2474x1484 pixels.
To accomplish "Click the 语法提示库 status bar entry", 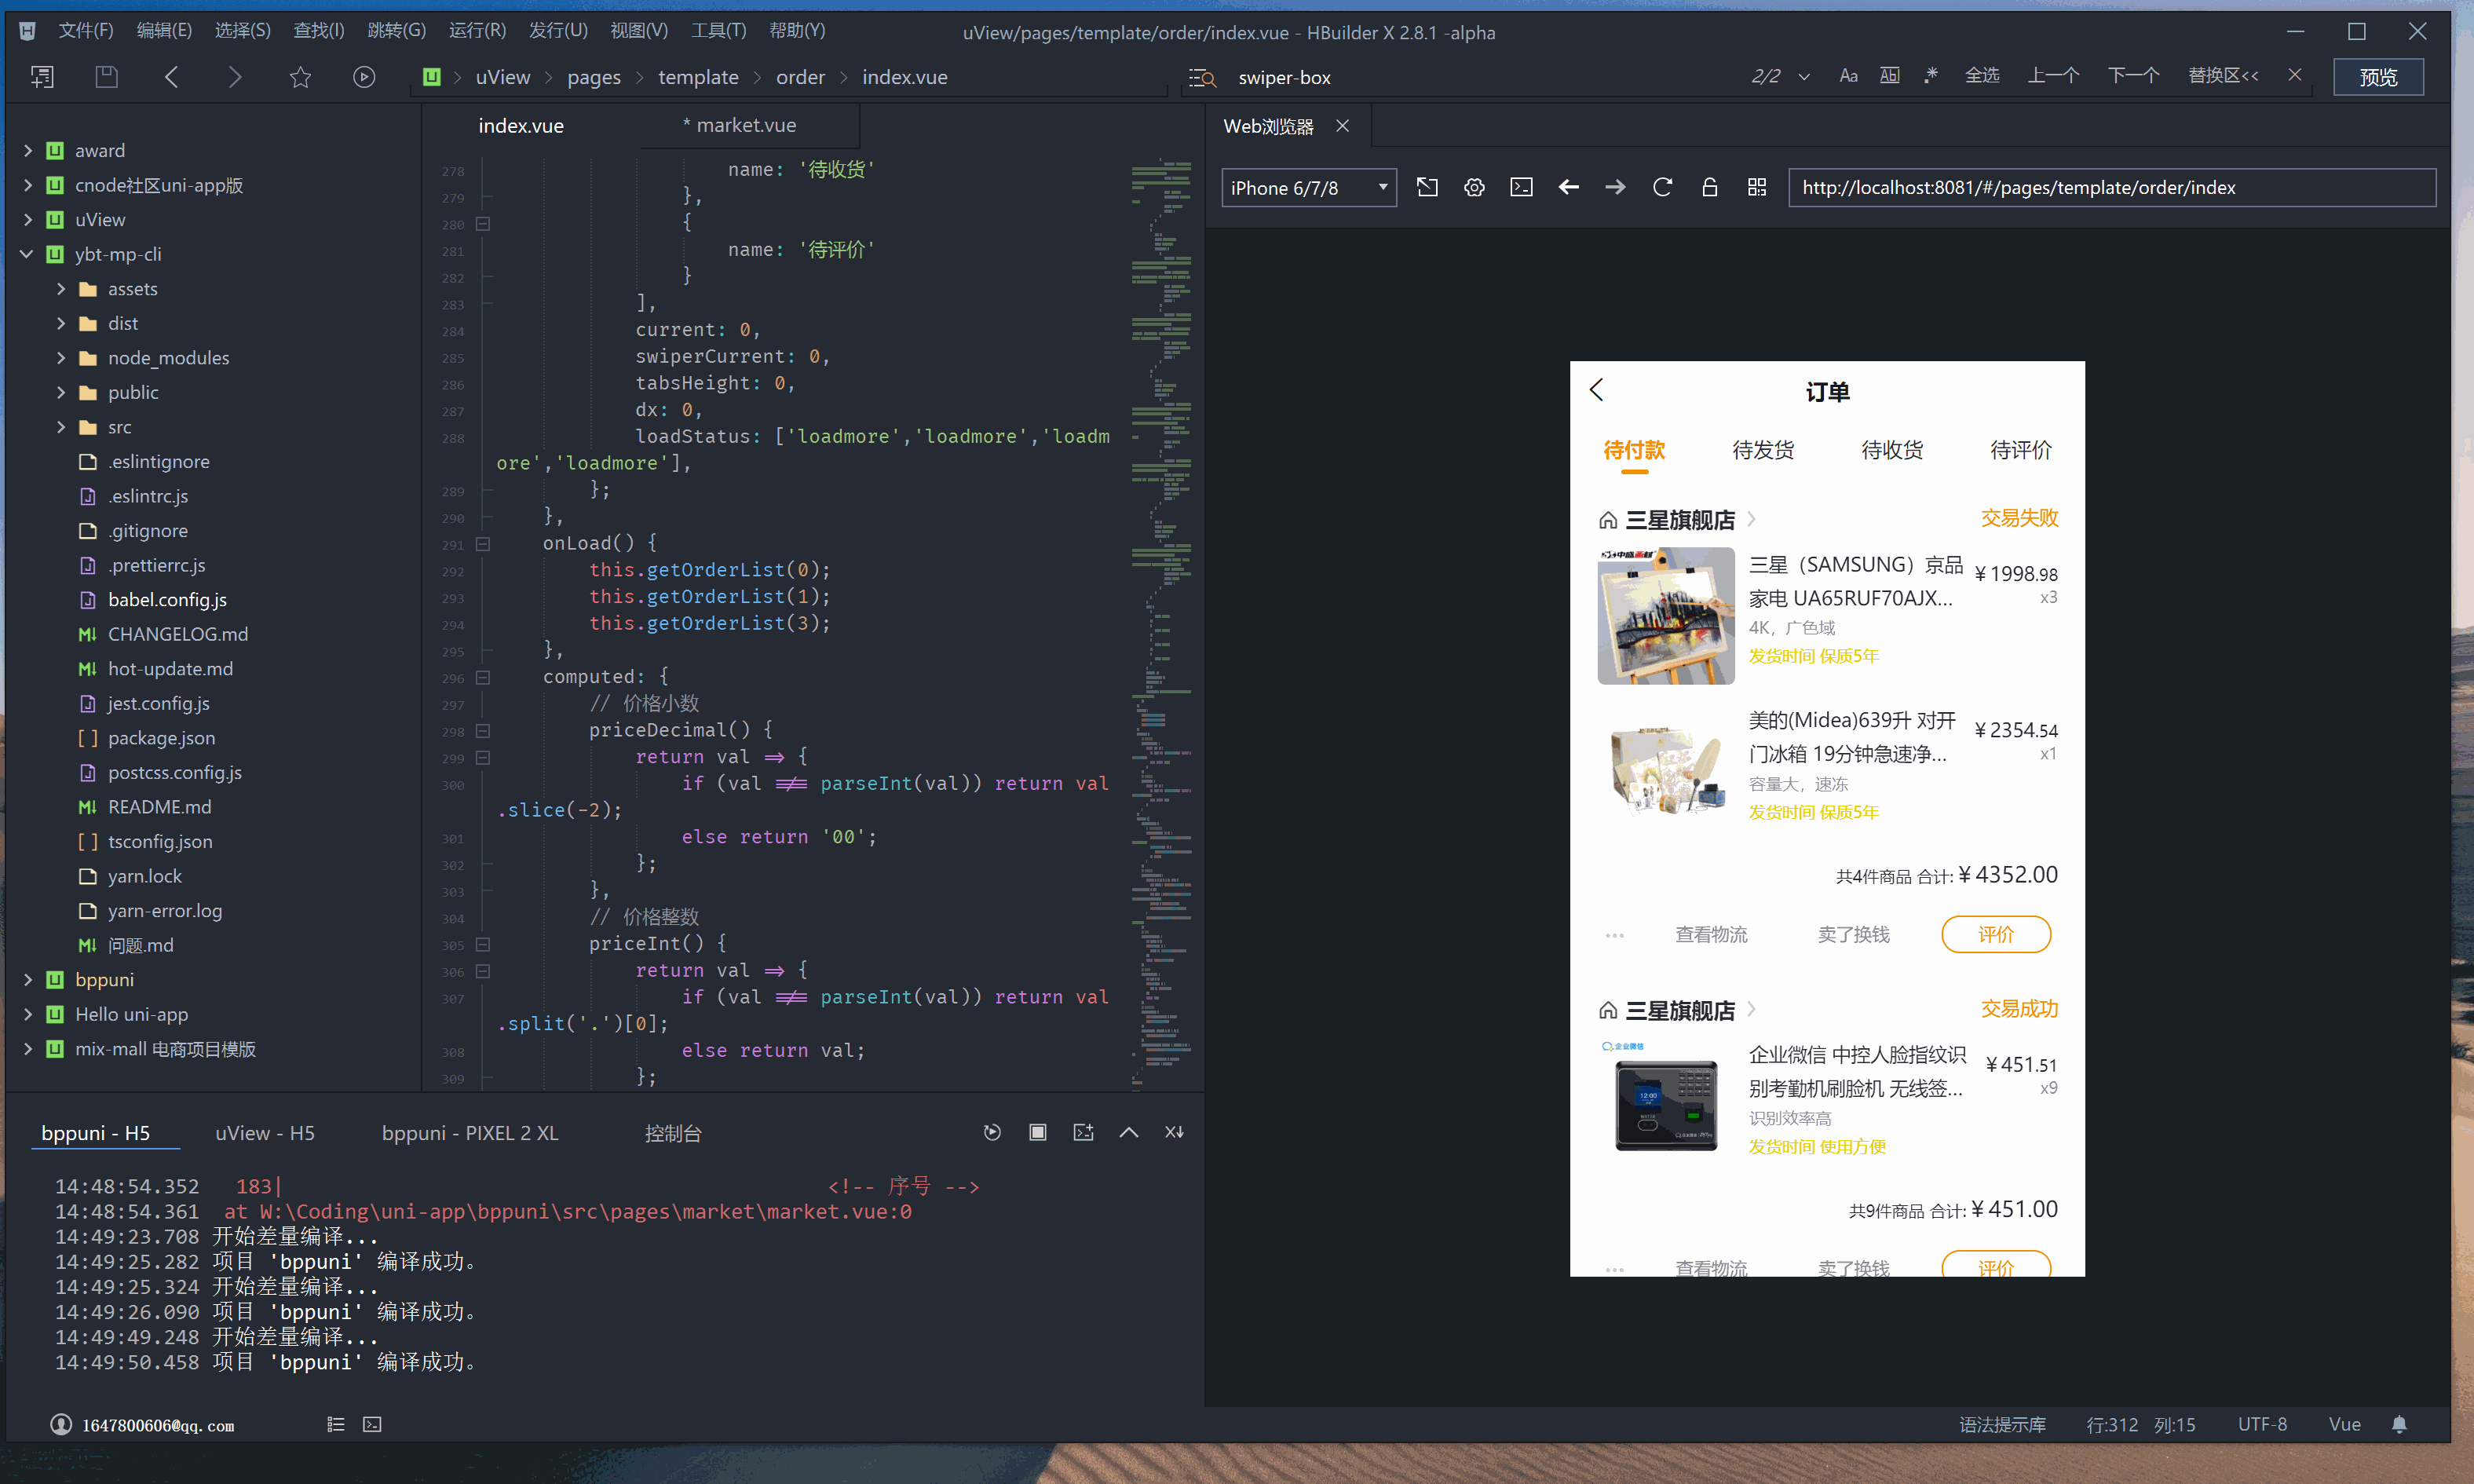I will [x=2002, y=1424].
